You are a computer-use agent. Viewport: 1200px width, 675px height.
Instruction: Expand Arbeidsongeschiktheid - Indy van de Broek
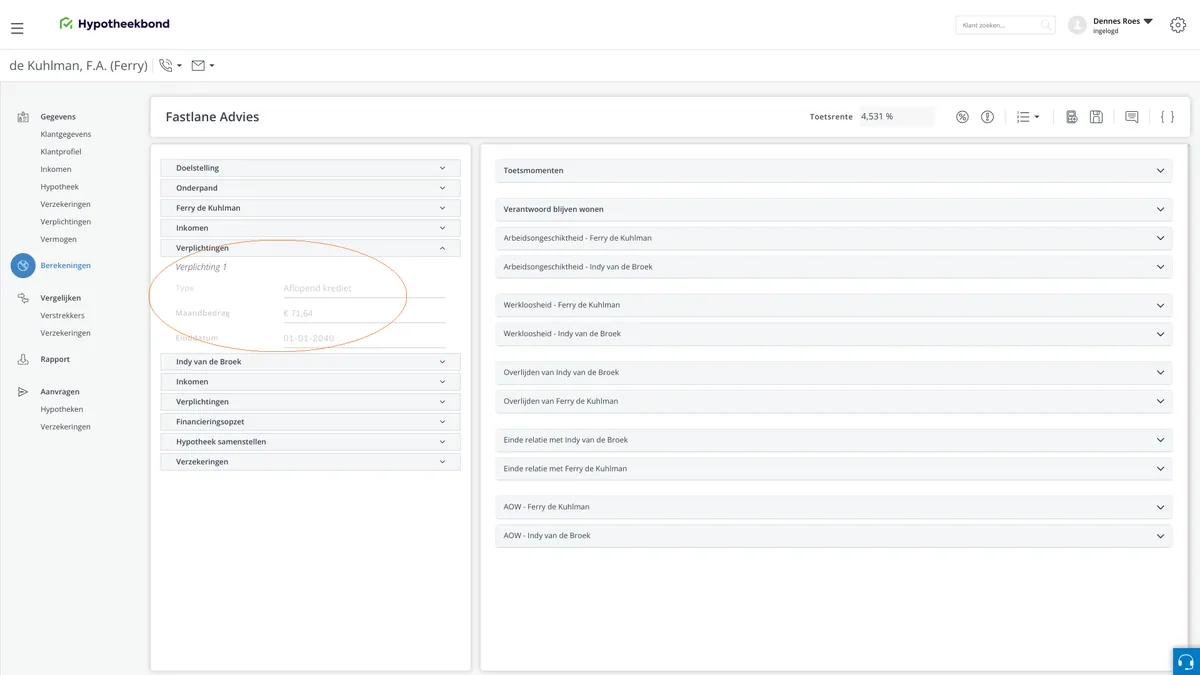(834, 267)
